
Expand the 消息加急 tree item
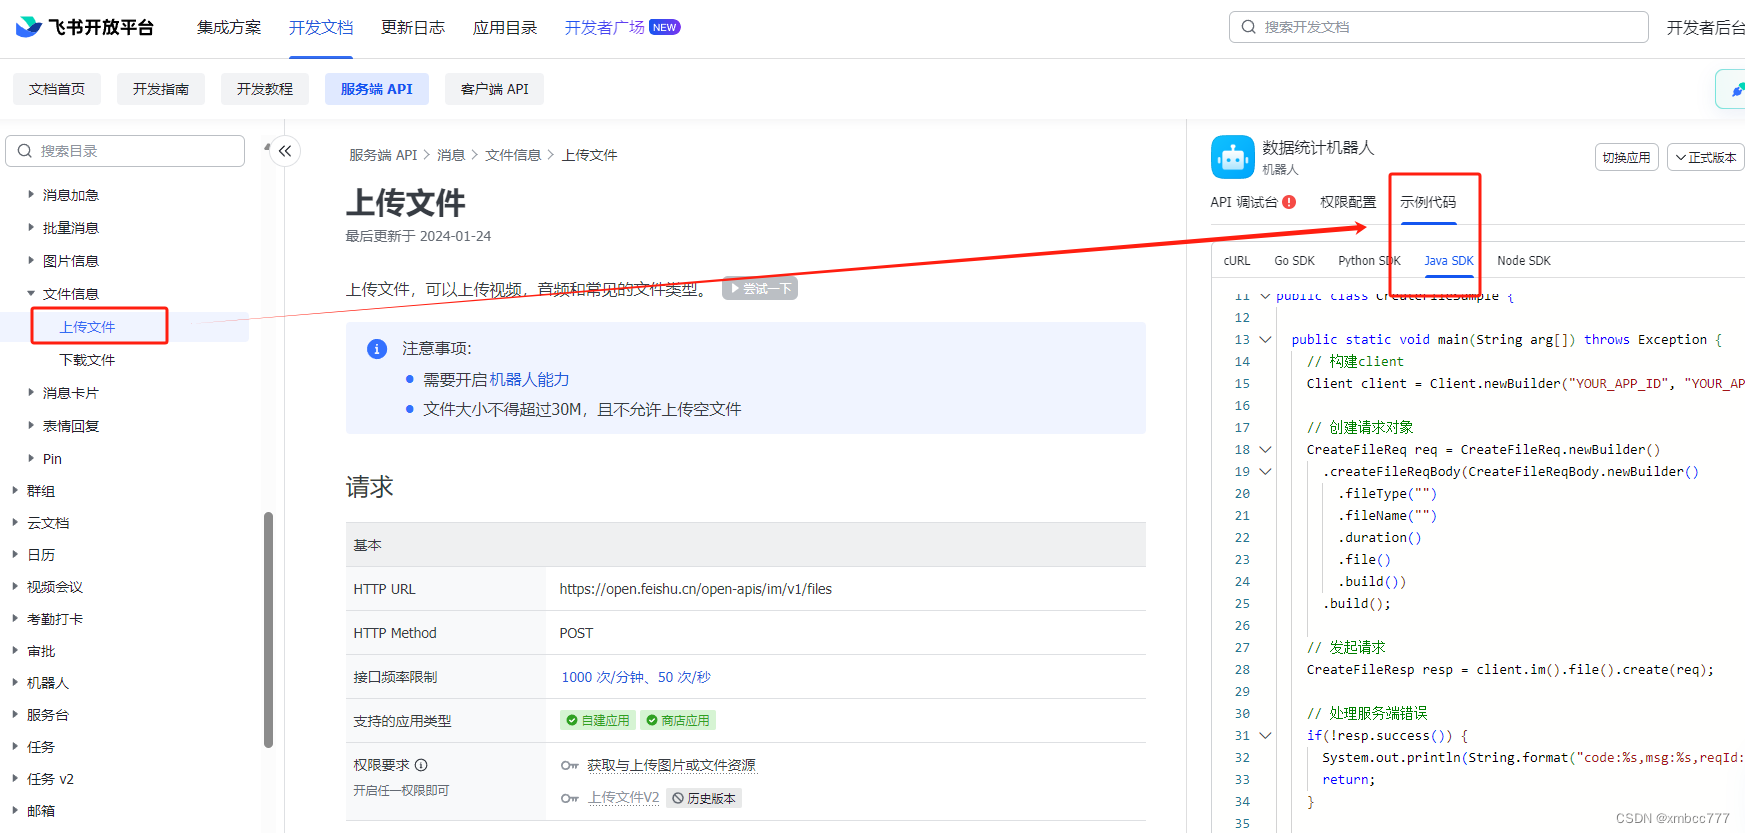[x=31, y=195]
